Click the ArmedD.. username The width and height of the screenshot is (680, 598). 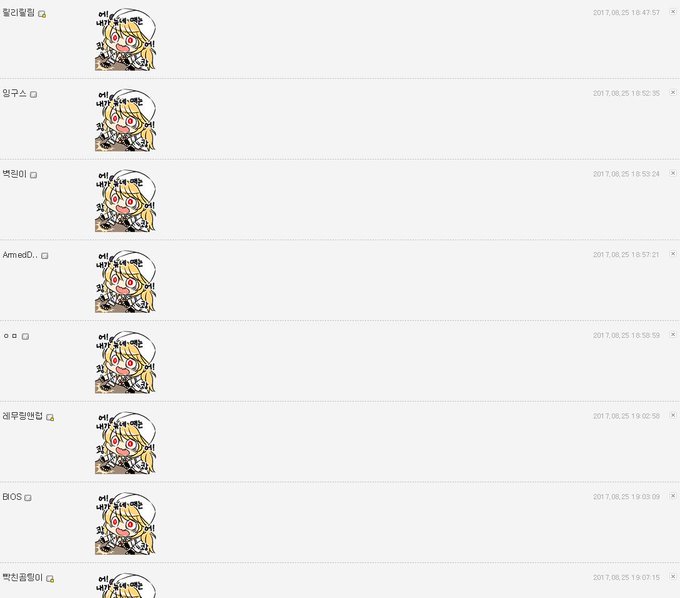pos(20,255)
